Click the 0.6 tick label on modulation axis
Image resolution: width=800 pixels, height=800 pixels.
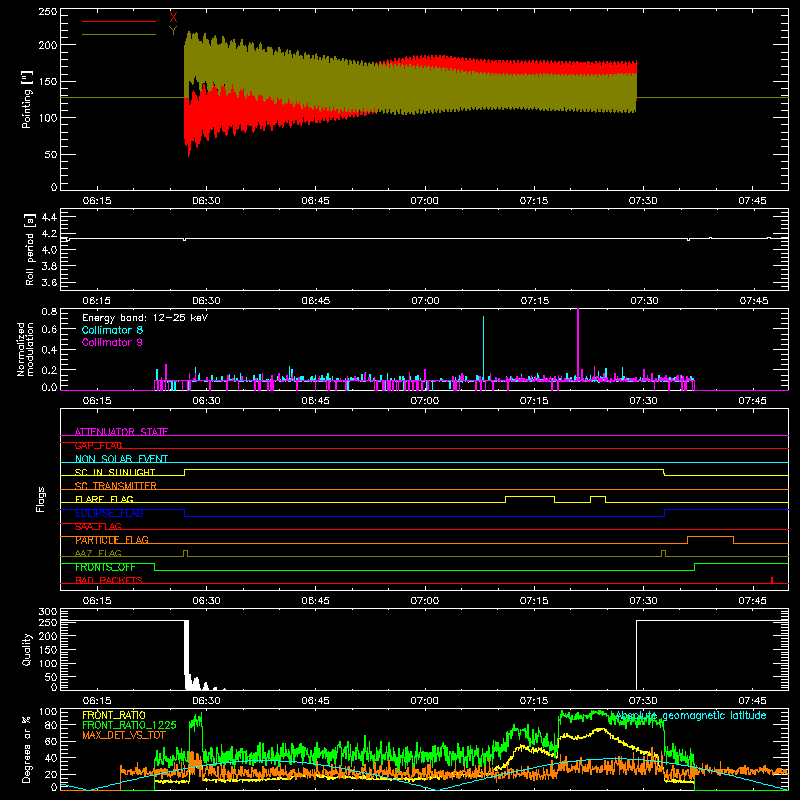pyautogui.click(x=49, y=330)
